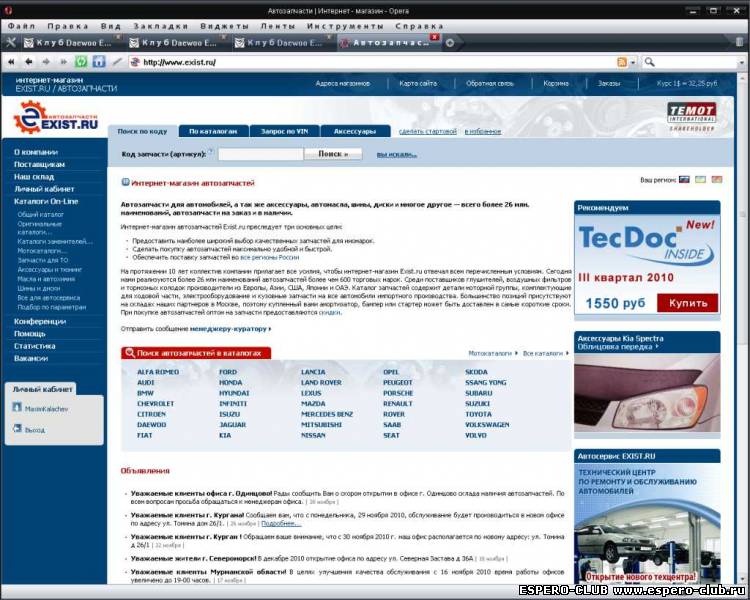Go back with the Back arrow

(29, 62)
